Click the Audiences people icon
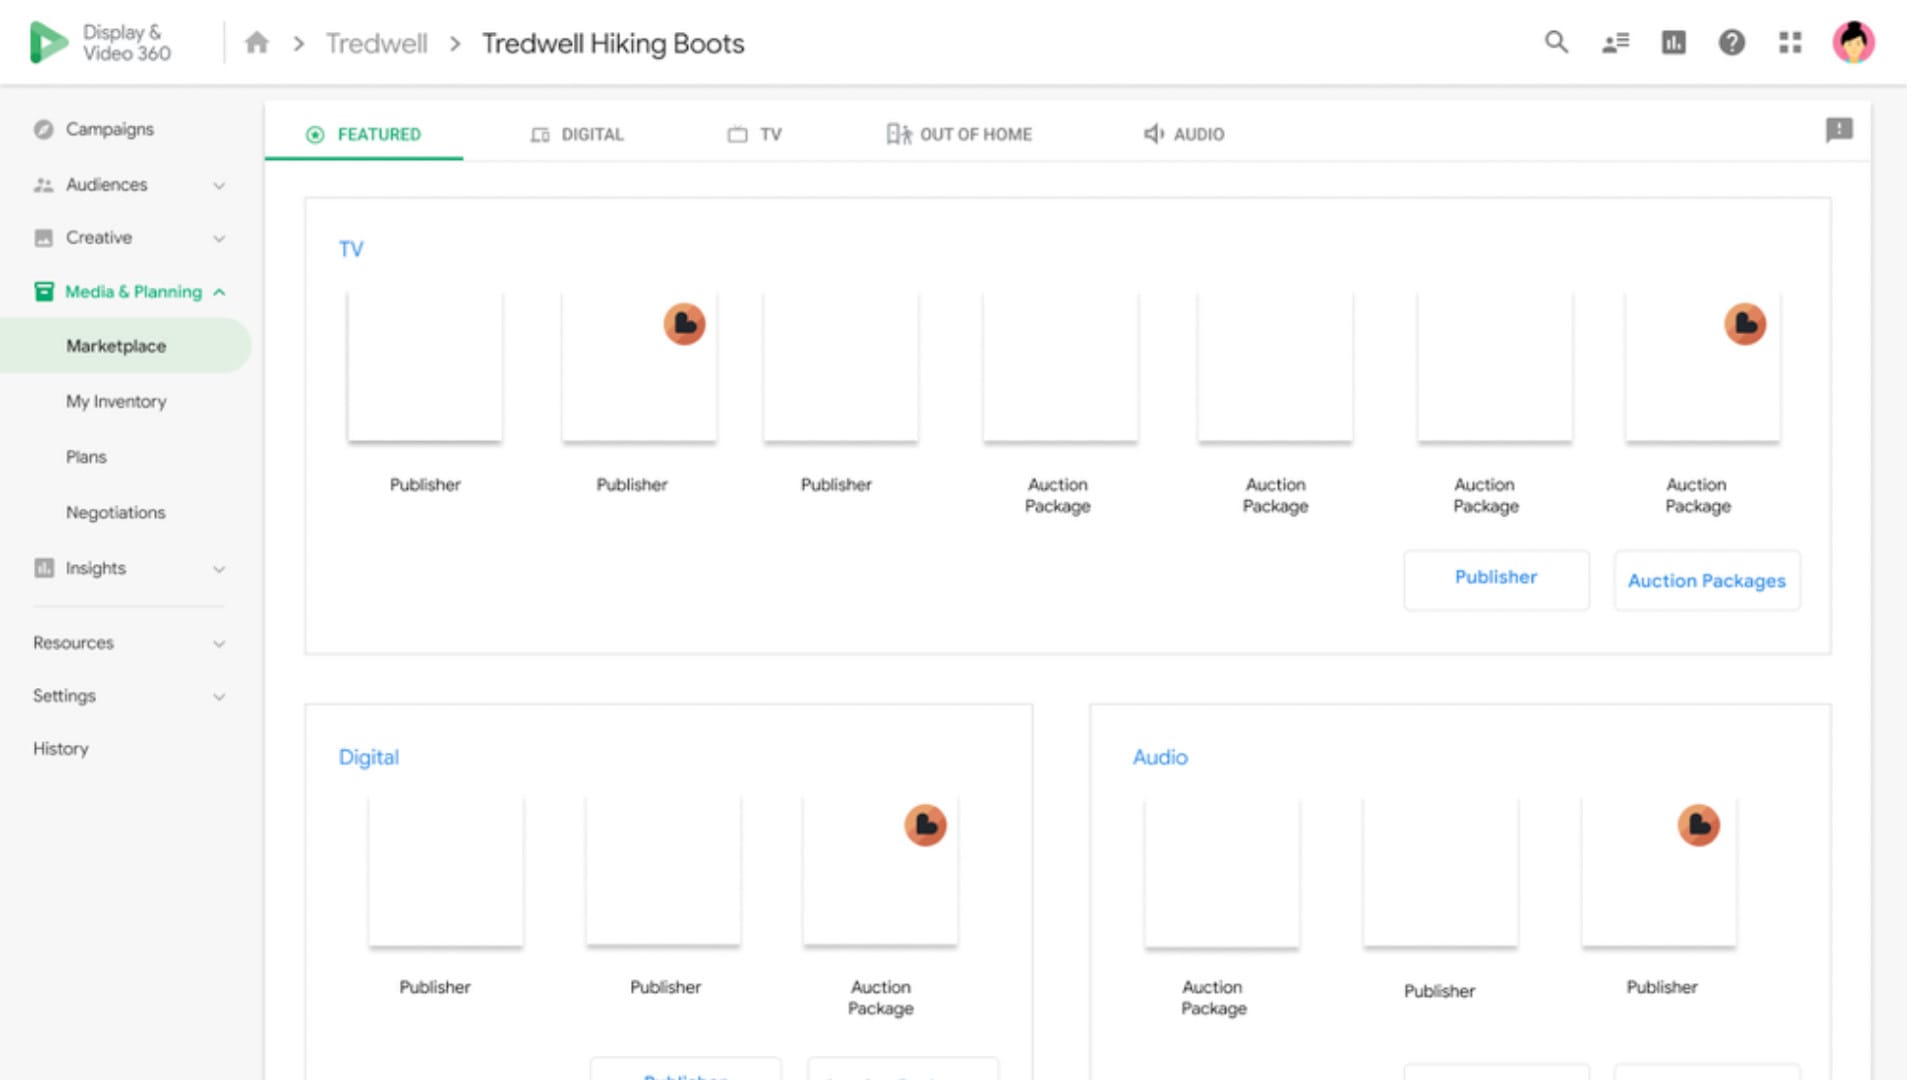Viewport: 1920px width, 1080px height. point(43,185)
